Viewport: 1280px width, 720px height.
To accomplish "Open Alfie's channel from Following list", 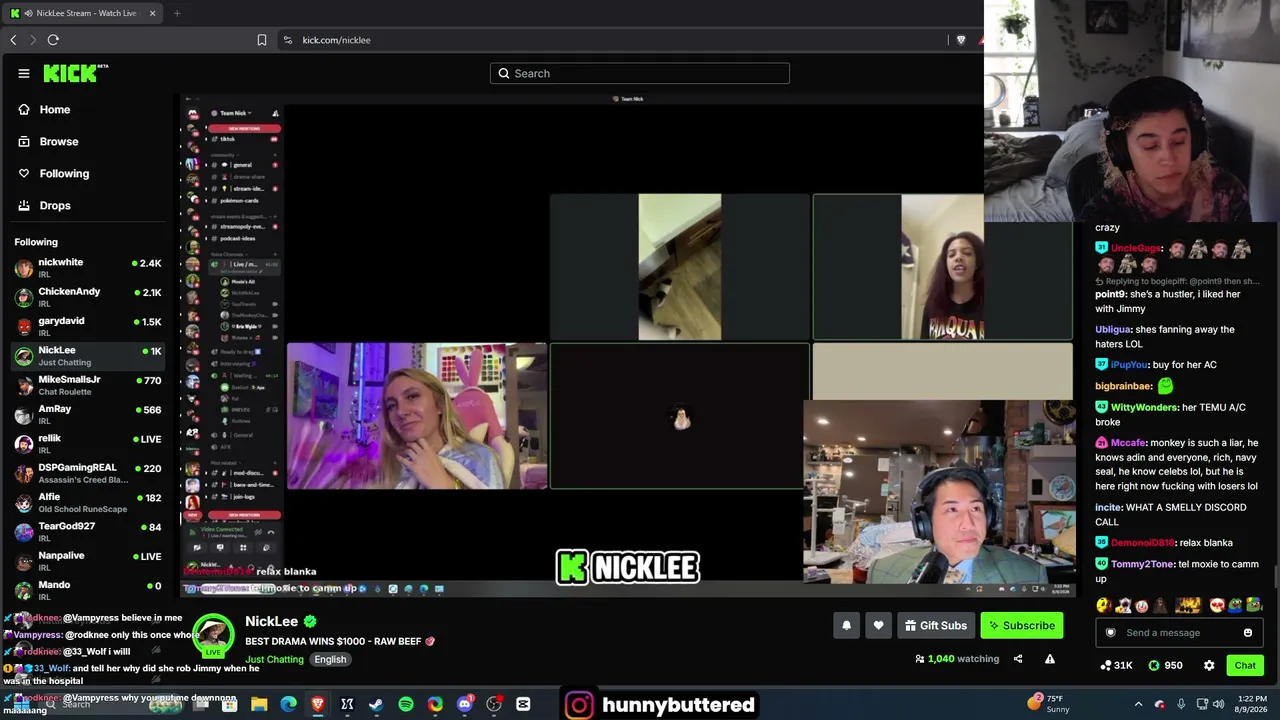I will pos(87,502).
